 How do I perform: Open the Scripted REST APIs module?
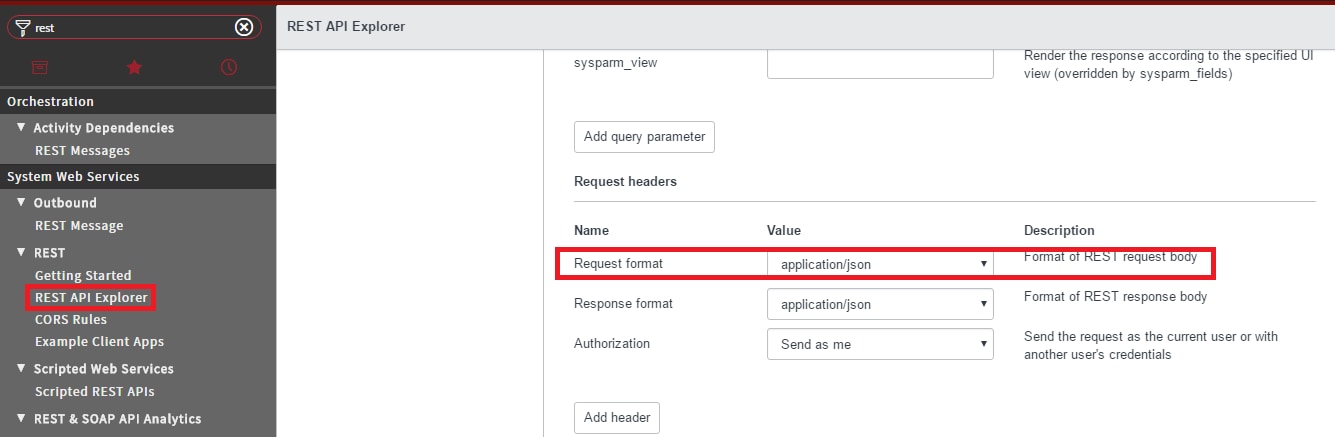[95, 391]
